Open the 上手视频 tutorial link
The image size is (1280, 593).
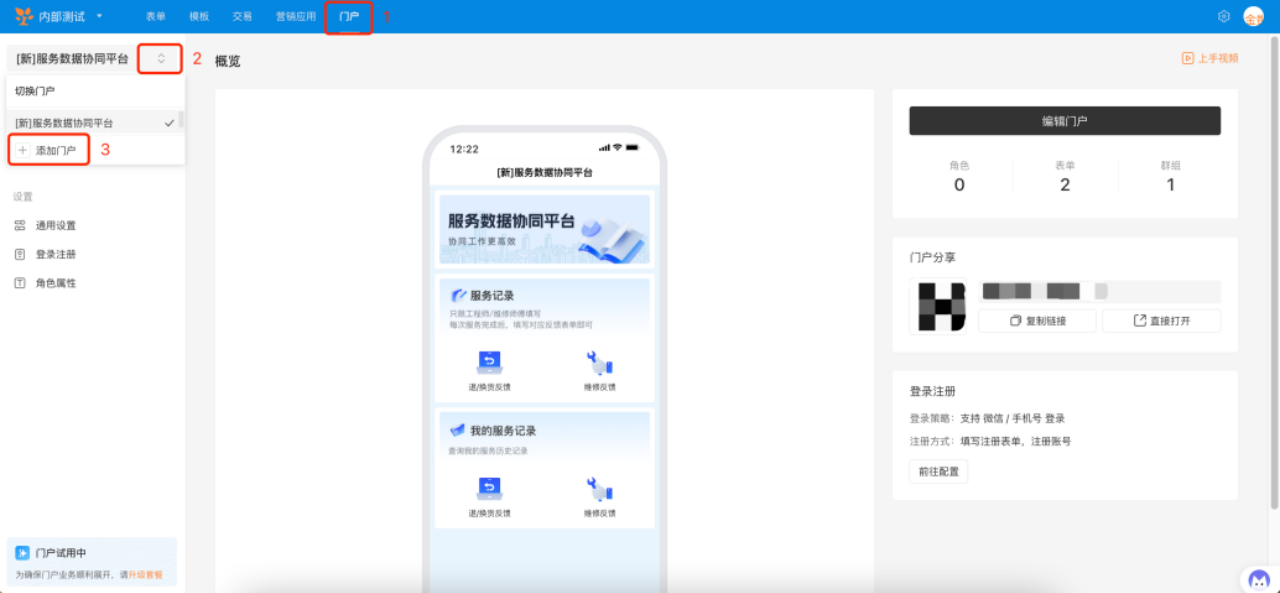1218,58
